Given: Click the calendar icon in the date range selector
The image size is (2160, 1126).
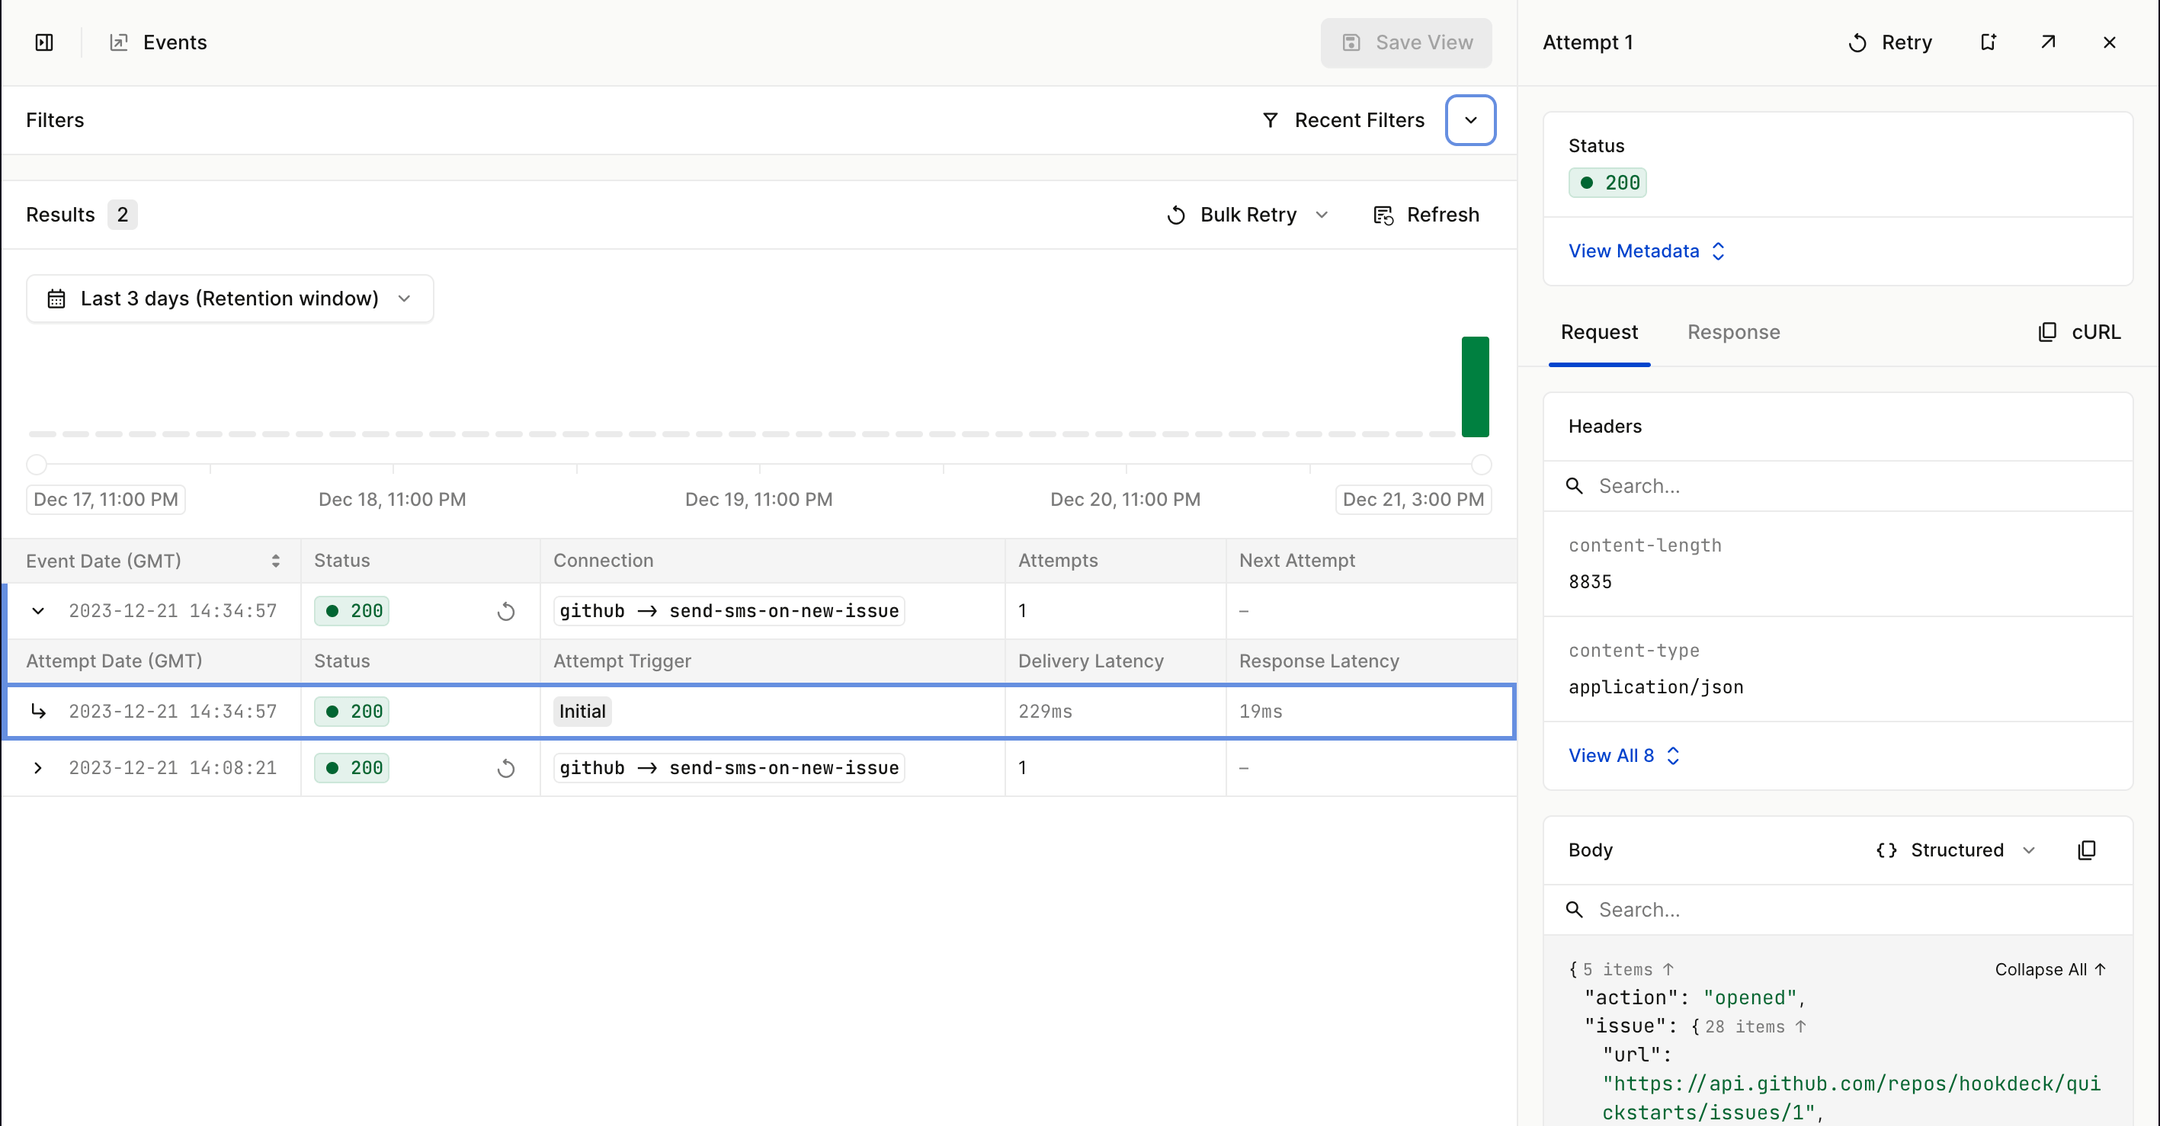Looking at the screenshot, I should click(x=56, y=298).
